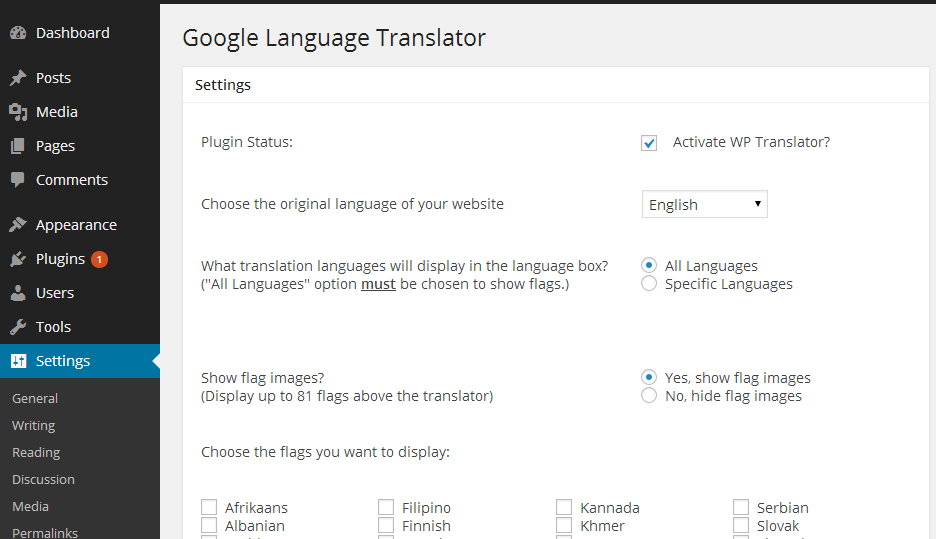Check the Kannada flag checkbox
The width and height of the screenshot is (936, 539).
tap(564, 507)
